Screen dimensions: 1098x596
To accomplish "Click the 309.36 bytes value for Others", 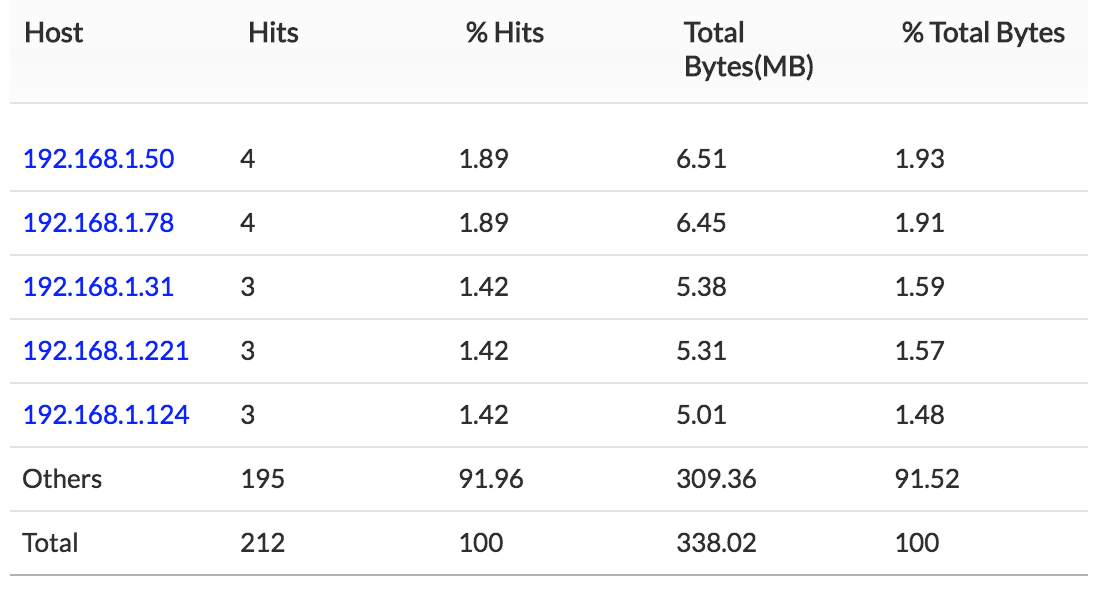I will [716, 479].
